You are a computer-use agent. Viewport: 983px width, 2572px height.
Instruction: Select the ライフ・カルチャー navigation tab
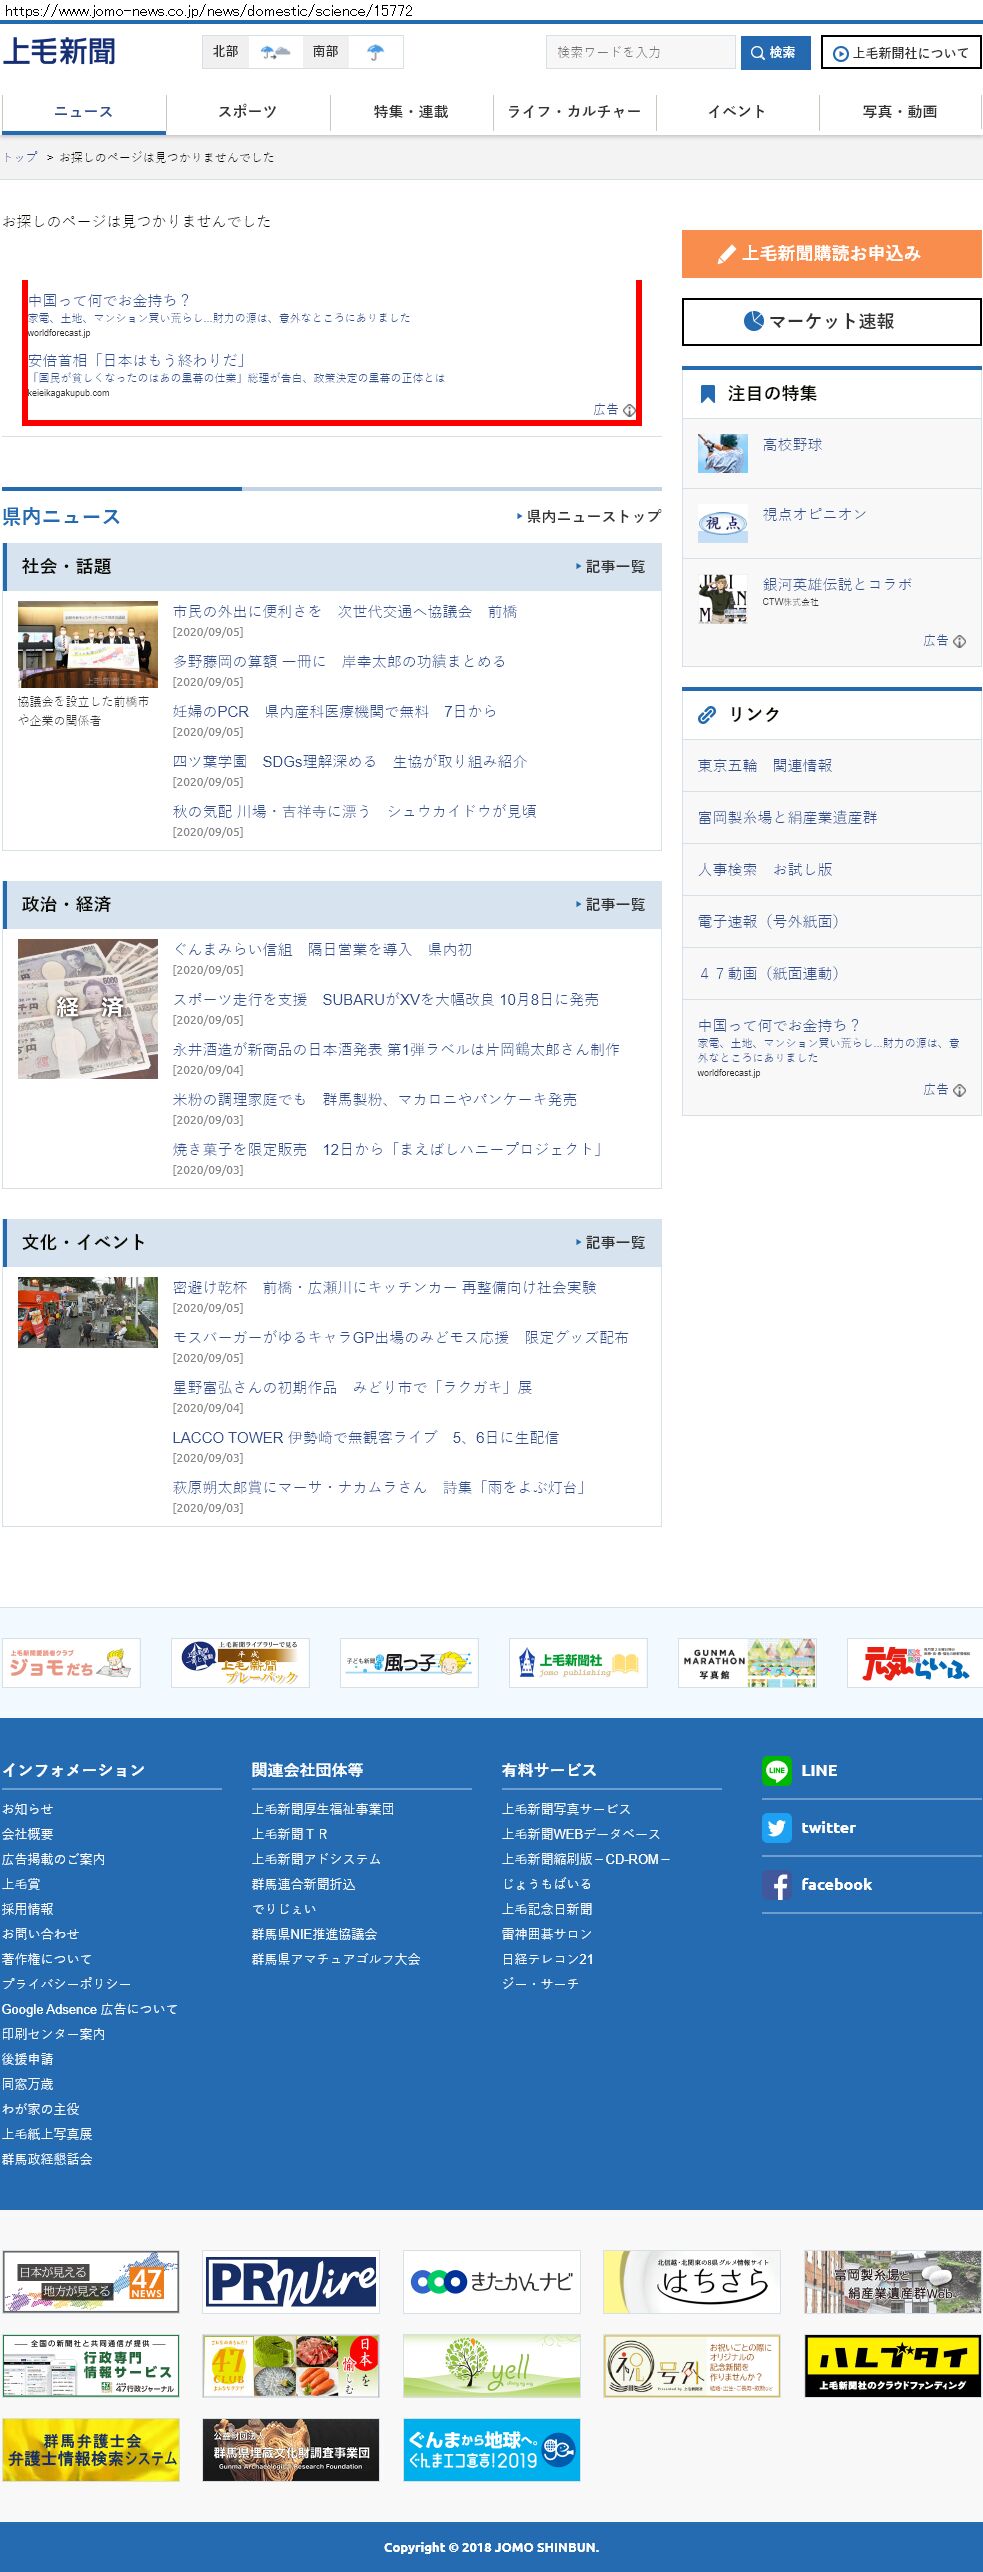pos(574,112)
